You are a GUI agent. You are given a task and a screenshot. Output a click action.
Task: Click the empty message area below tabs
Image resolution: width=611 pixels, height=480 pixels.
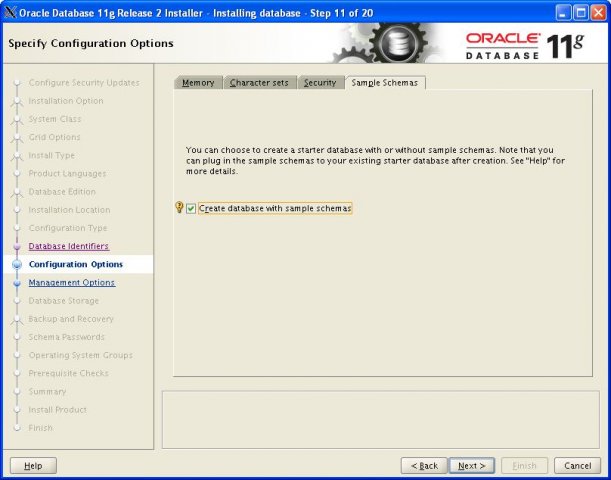381,420
